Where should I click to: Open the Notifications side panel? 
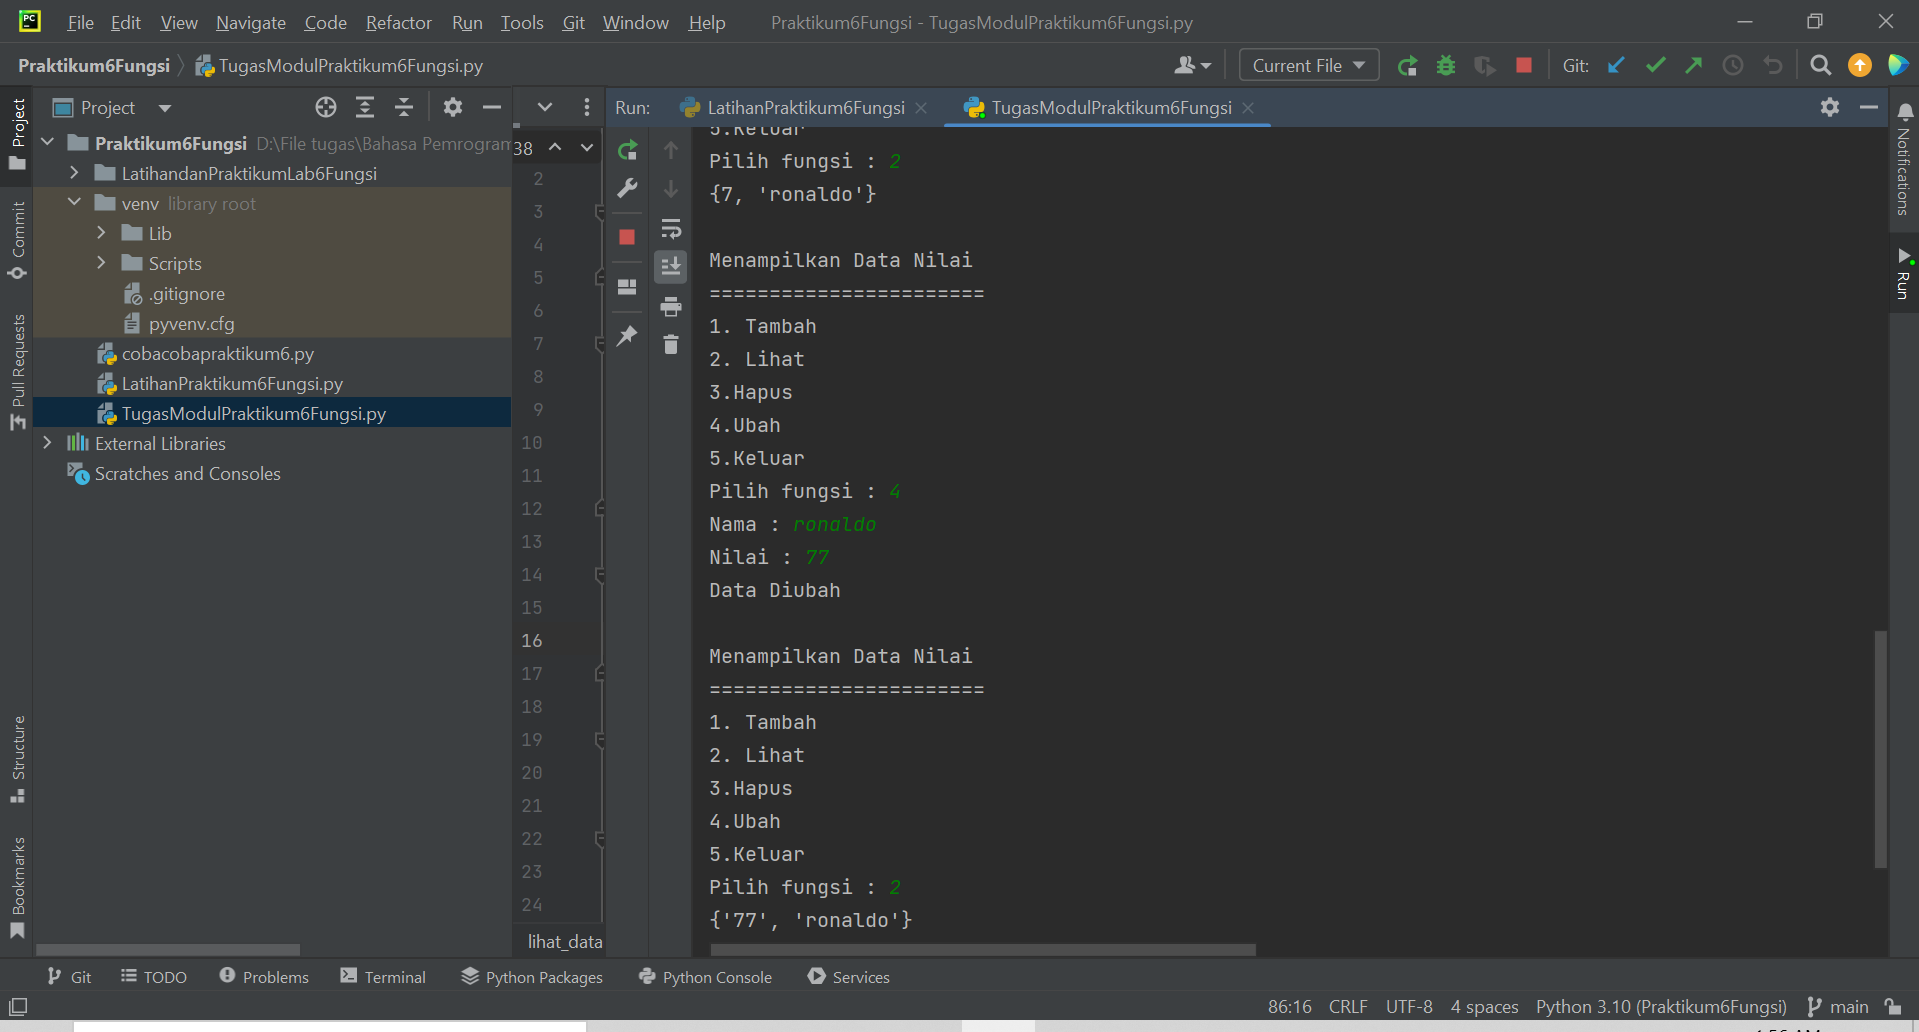1904,160
